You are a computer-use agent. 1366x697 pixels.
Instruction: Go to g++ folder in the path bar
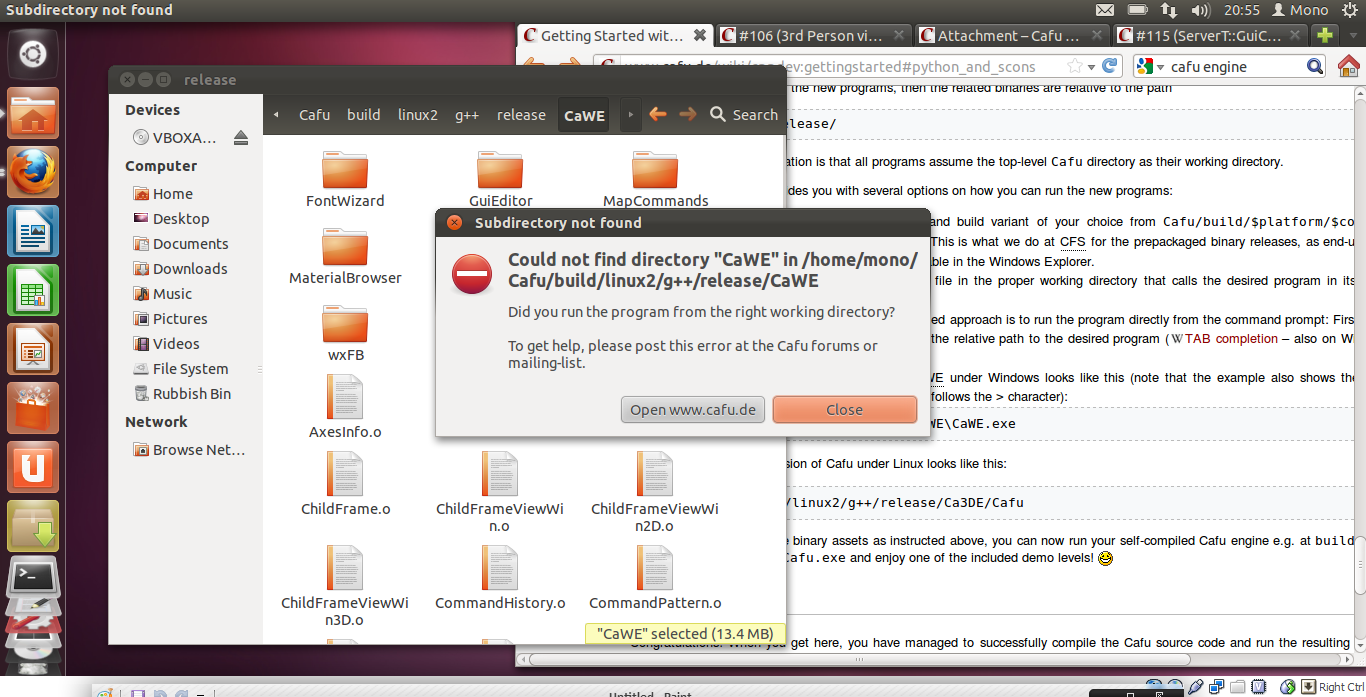[467, 115]
